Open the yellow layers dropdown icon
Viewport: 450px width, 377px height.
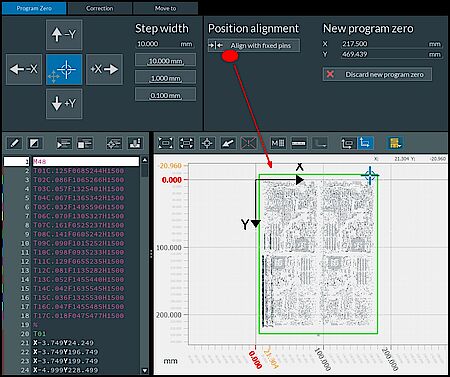coord(395,143)
